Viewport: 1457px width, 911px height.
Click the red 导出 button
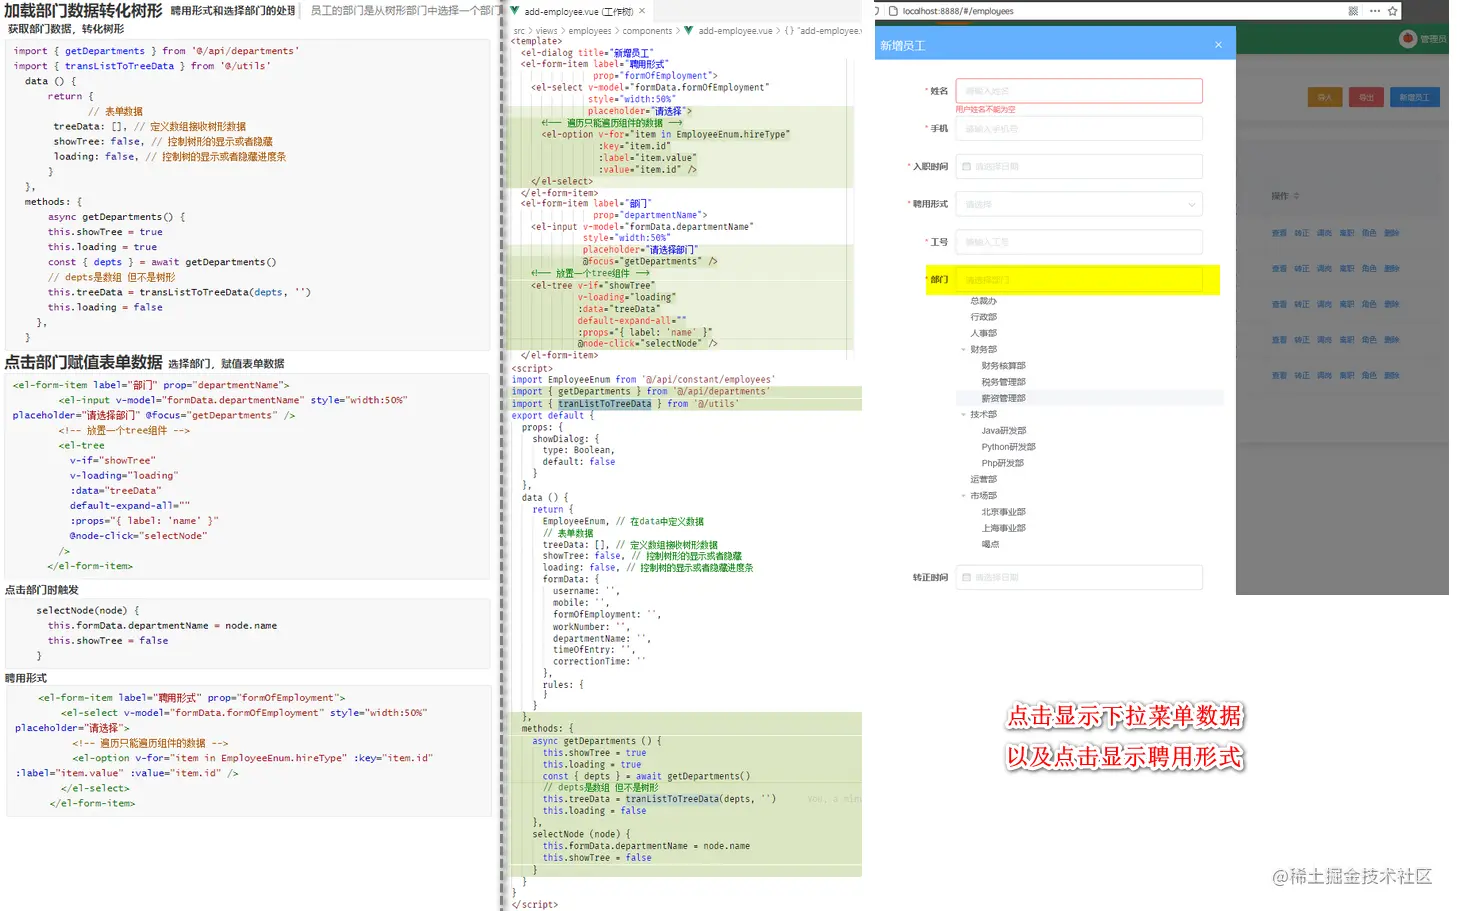coord(1366,97)
